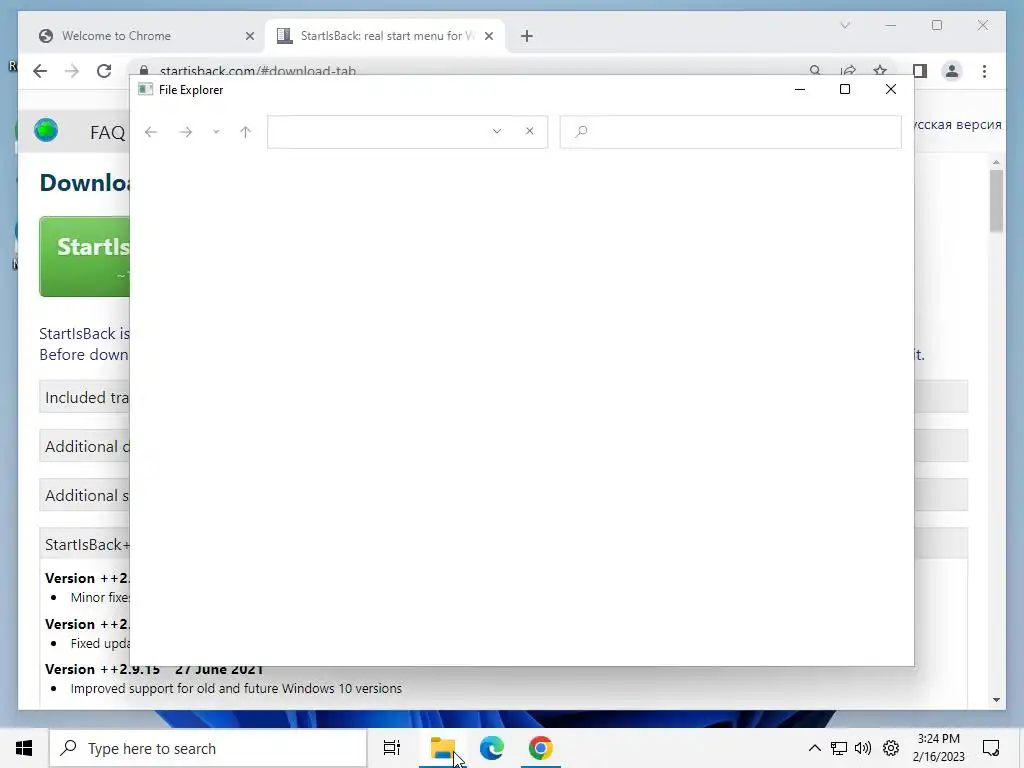This screenshot has width=1024, height=768.
Task: Open network status tray icon
Action: 839,748
